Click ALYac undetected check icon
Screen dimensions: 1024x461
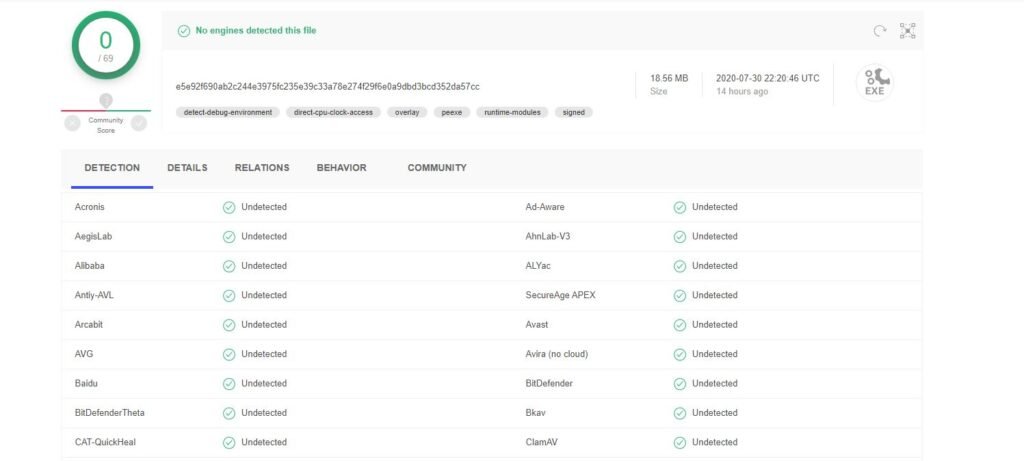[680, 266]
